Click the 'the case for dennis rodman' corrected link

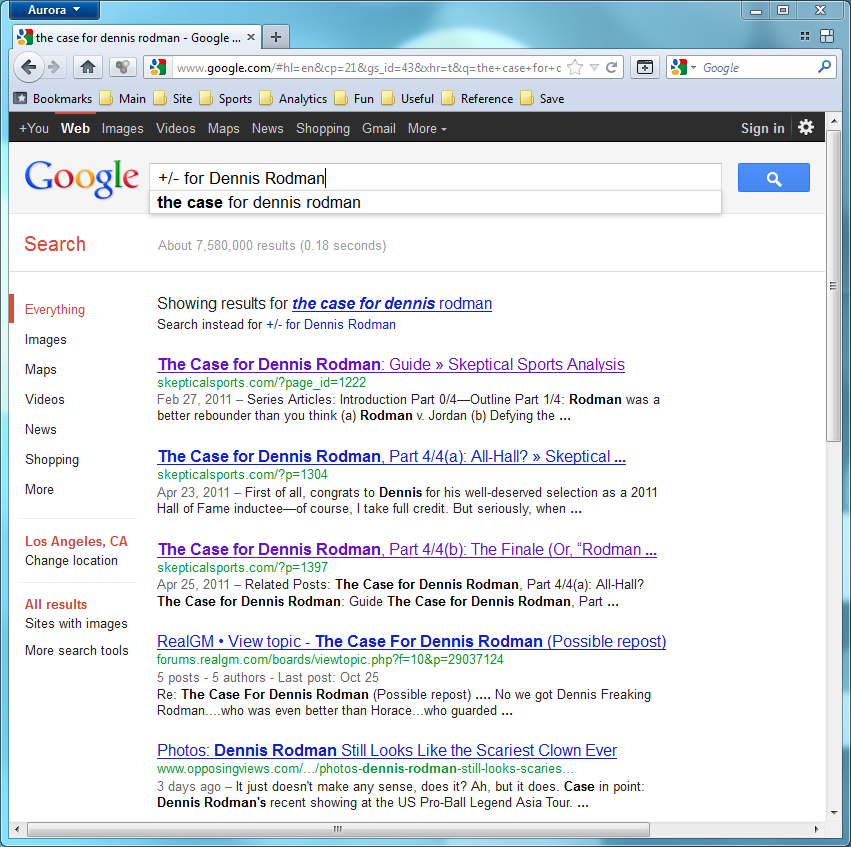pyautogui.click(x=392, y=303)
